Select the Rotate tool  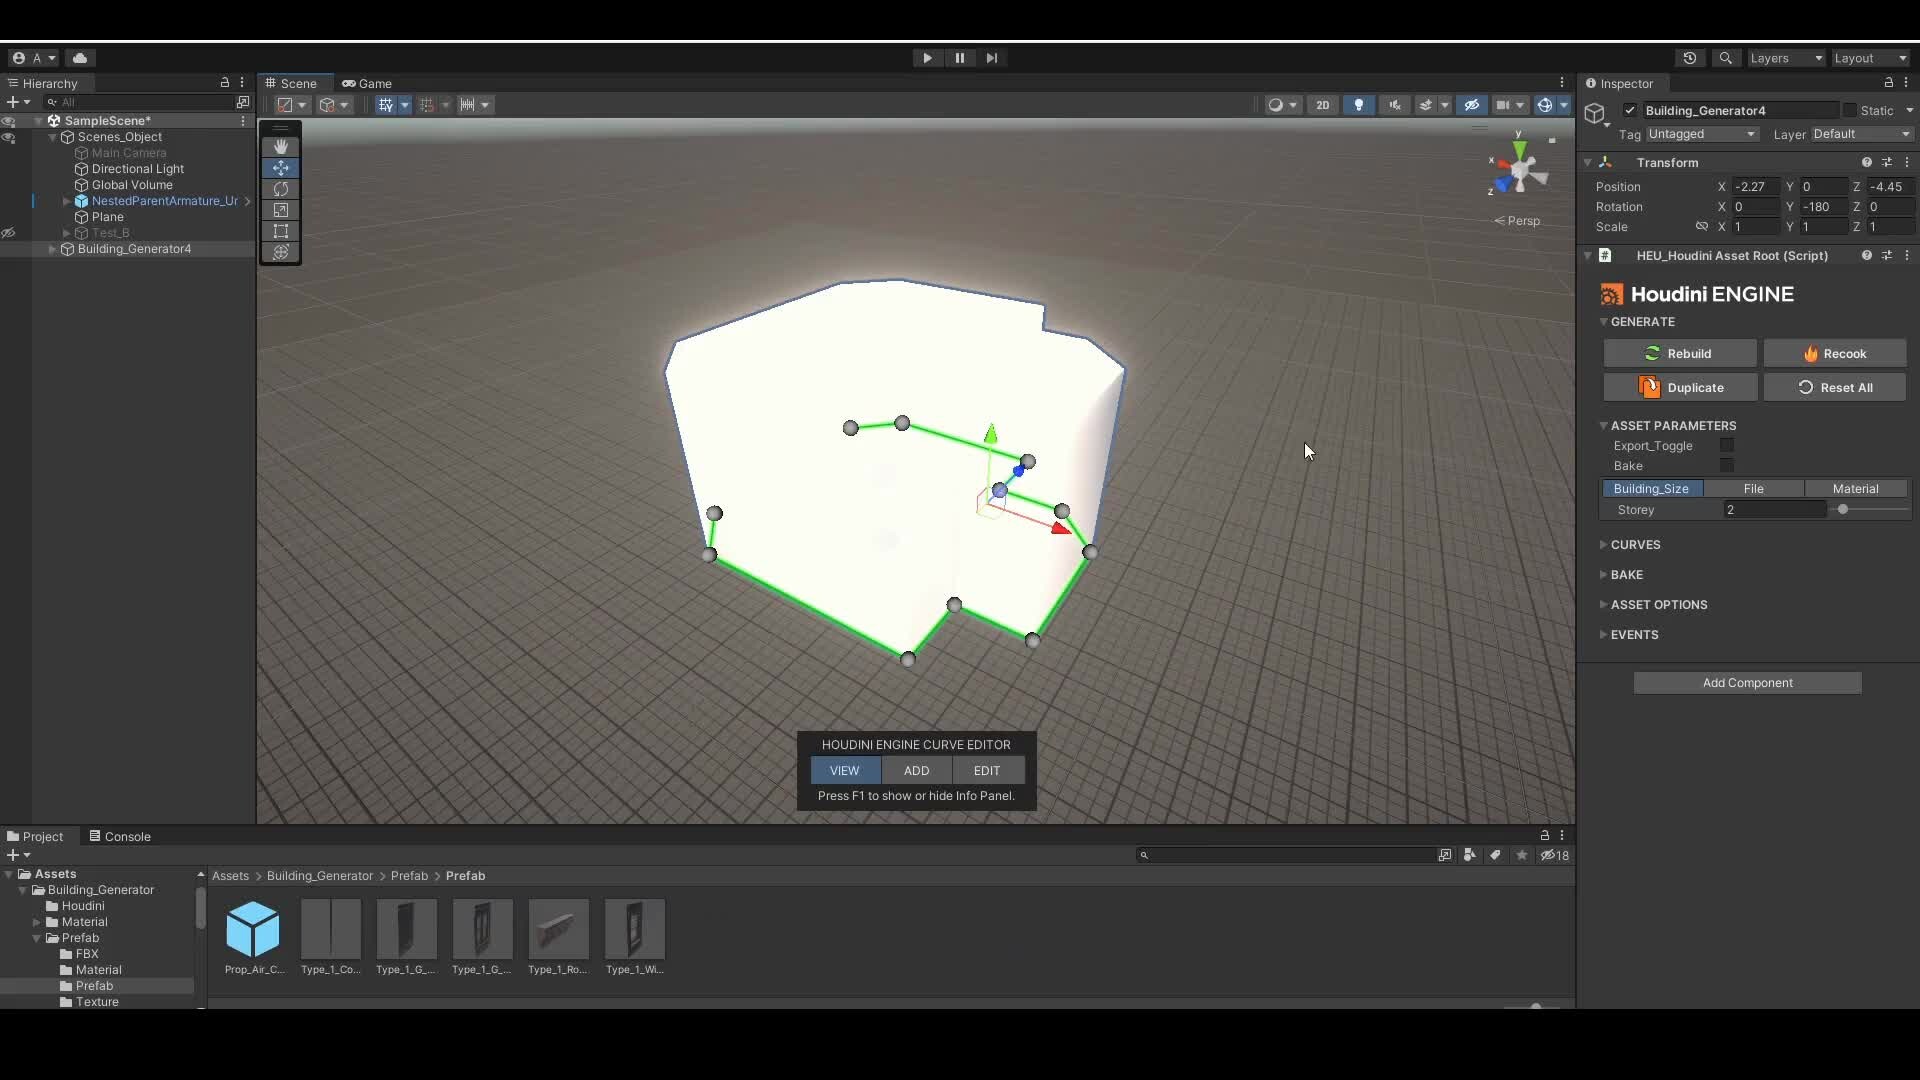pyautogui.click(x=281, y=189)
